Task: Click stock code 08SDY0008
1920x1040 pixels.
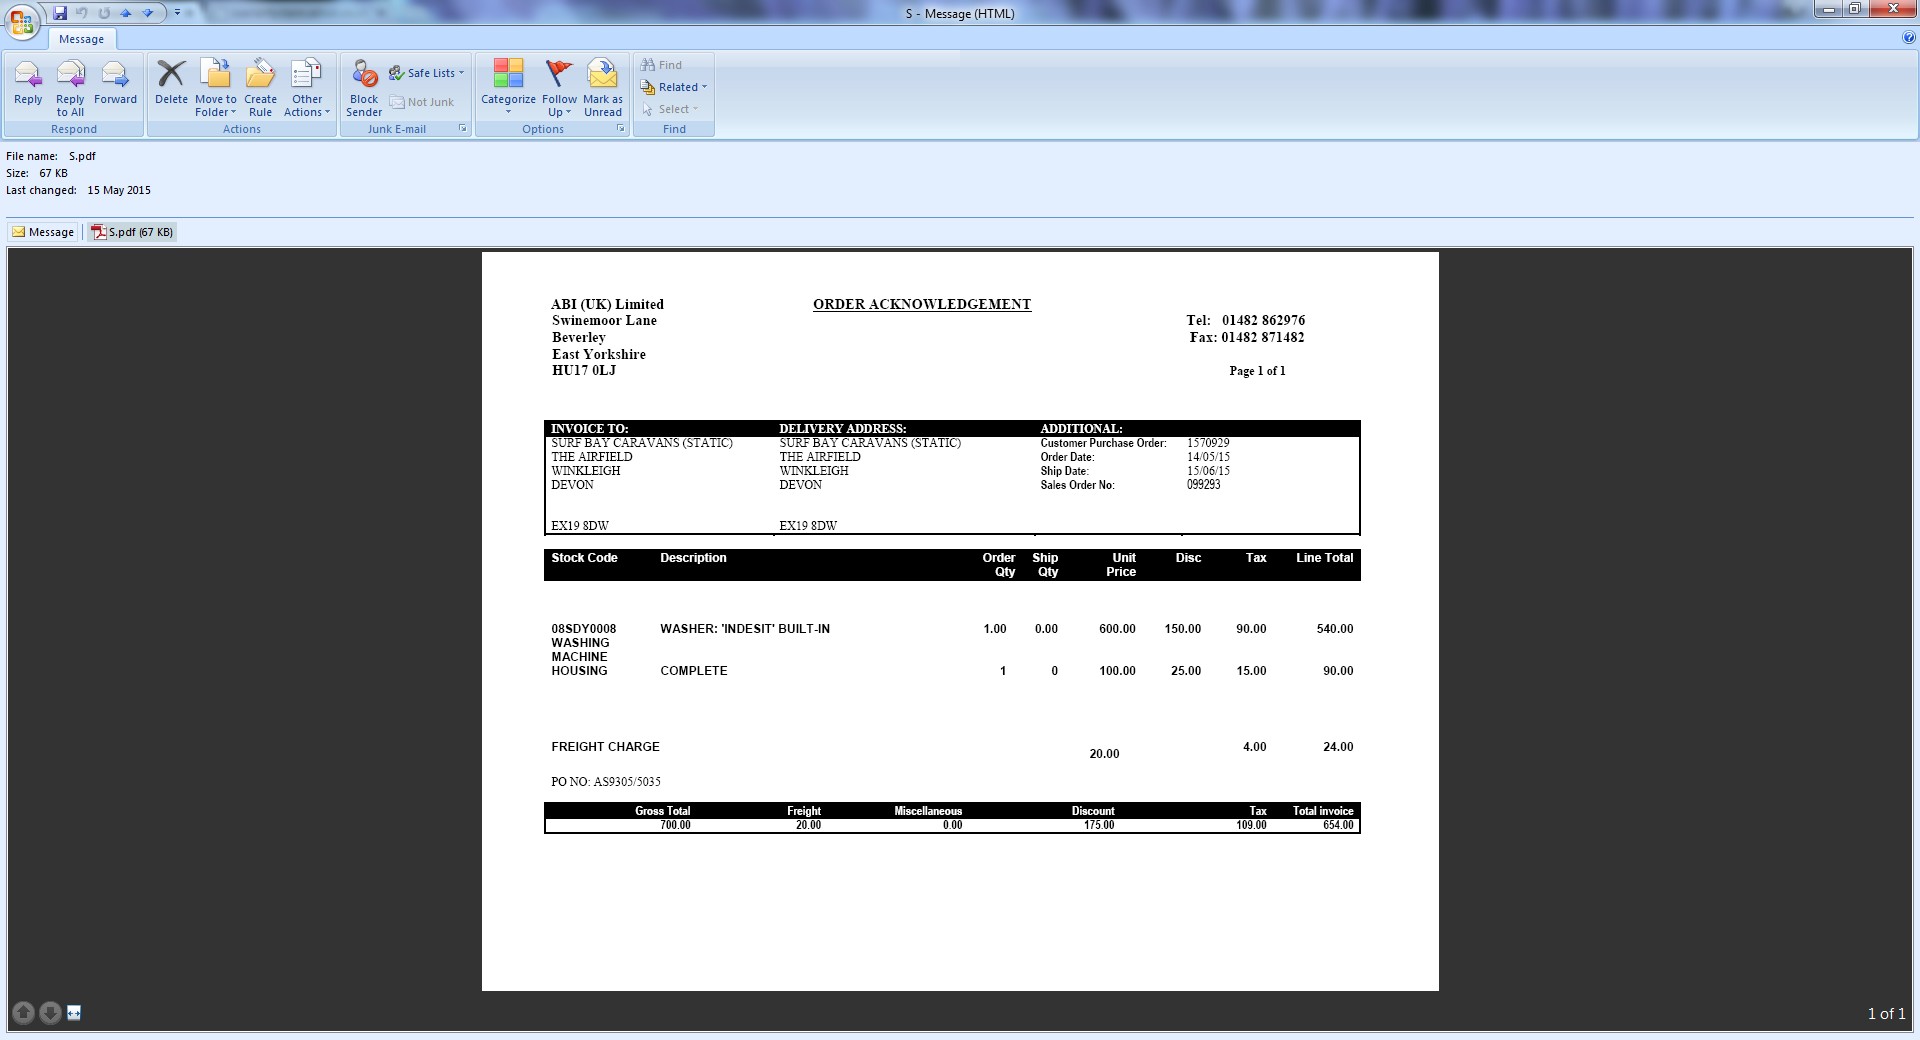Action: (584, 629)
